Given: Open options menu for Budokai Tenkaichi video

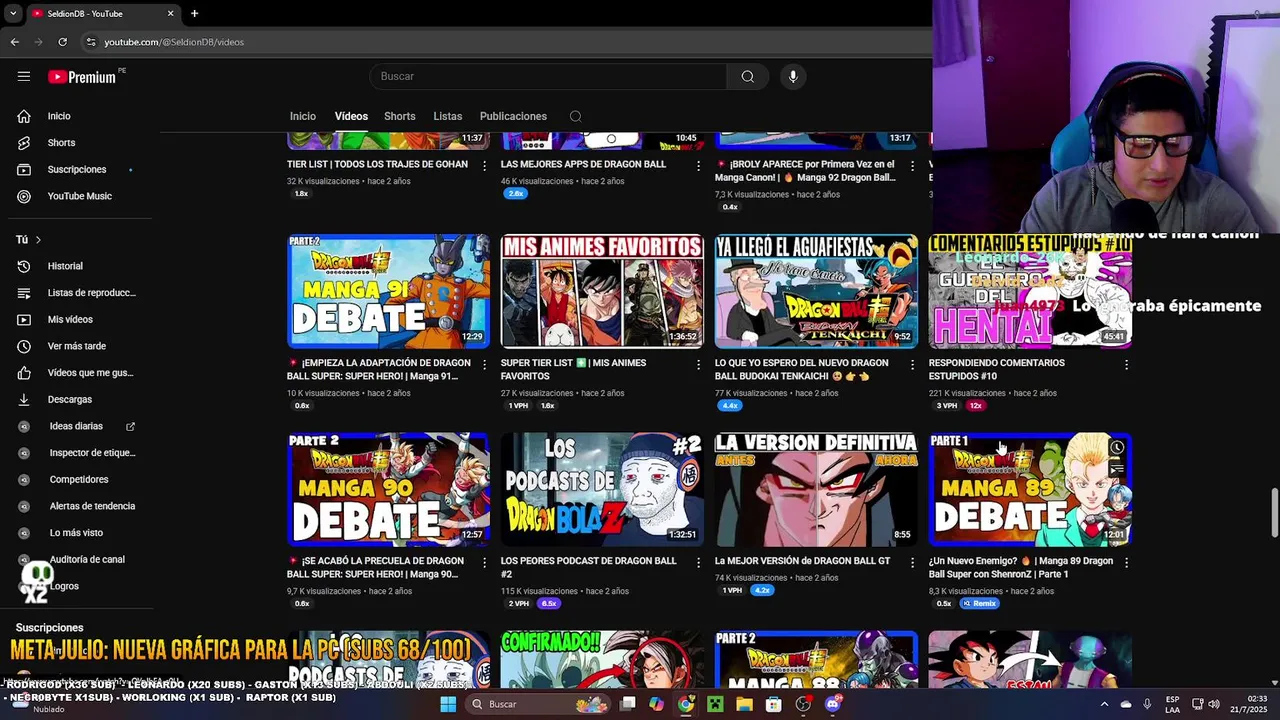Looking at the screenshot, I should (x=912, y=364).
